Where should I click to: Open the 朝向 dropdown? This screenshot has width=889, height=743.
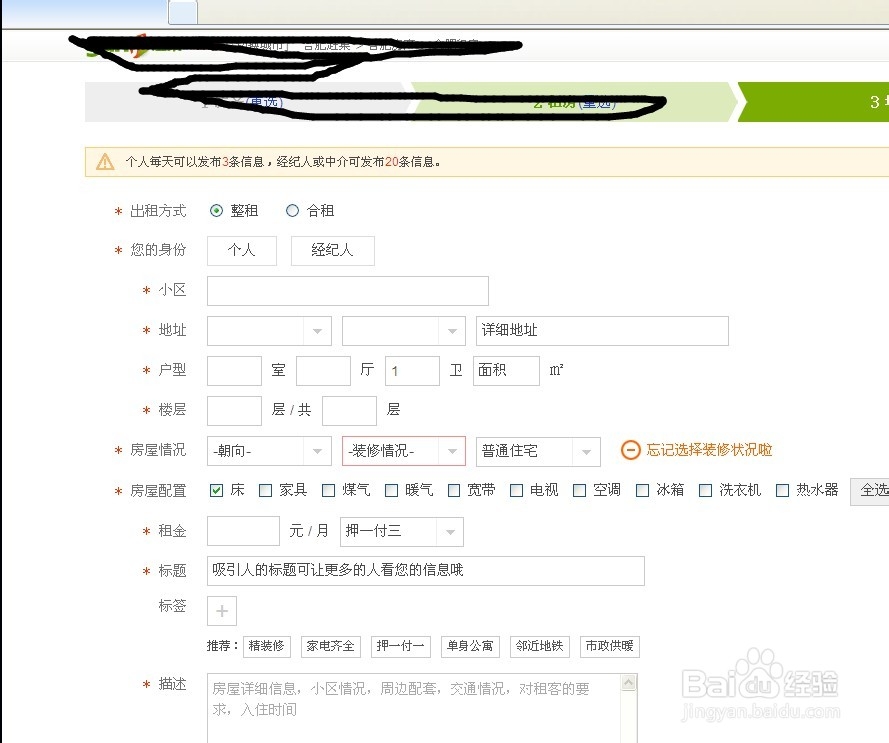(269, 451)
